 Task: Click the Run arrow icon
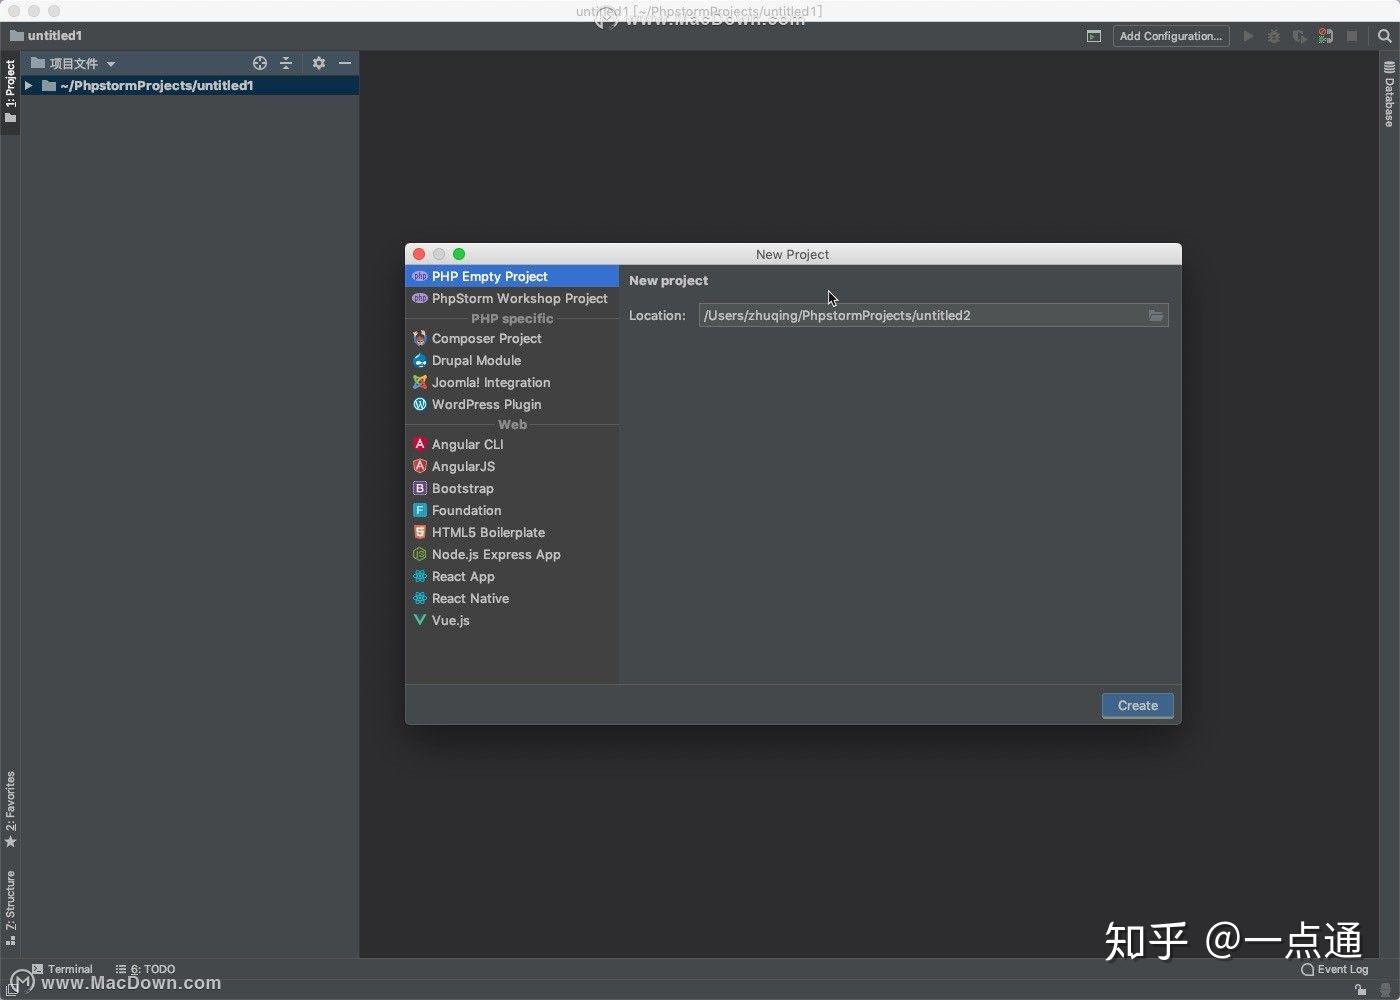pos(1248,36)
